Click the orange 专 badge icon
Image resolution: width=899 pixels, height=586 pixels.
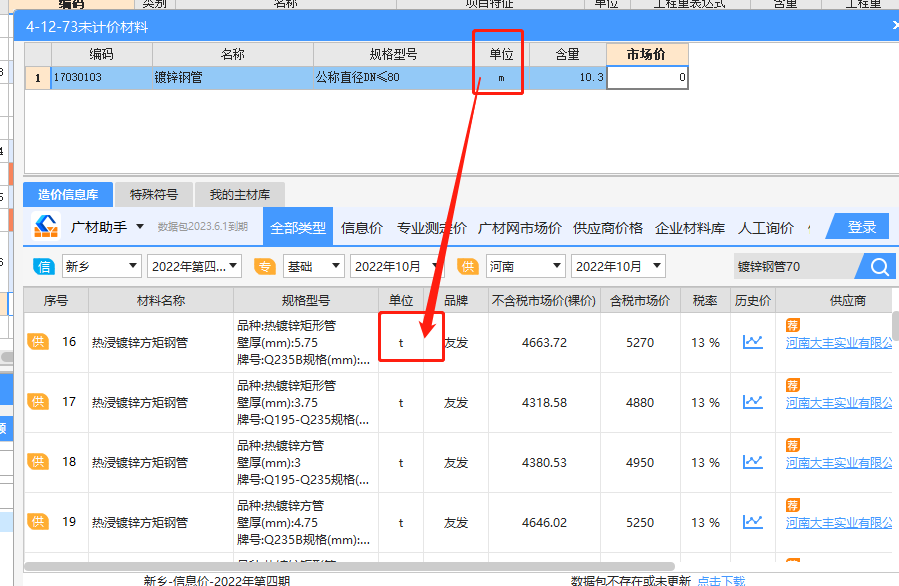(x=264, y=267)
